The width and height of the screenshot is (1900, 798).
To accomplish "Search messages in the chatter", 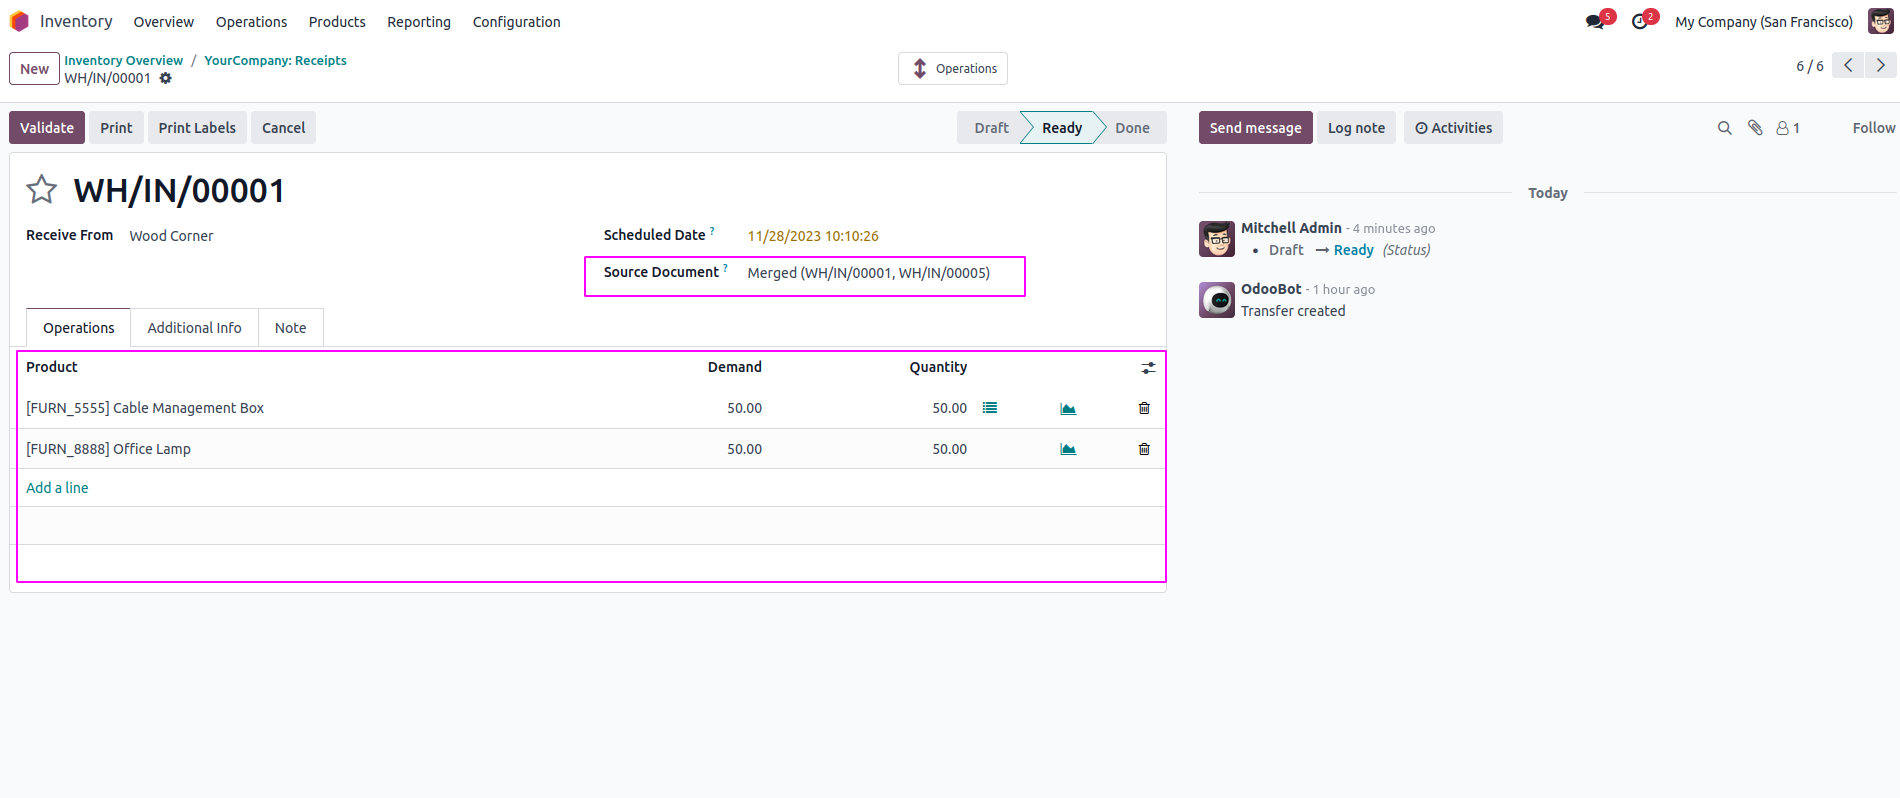I will click(1724, 128).
